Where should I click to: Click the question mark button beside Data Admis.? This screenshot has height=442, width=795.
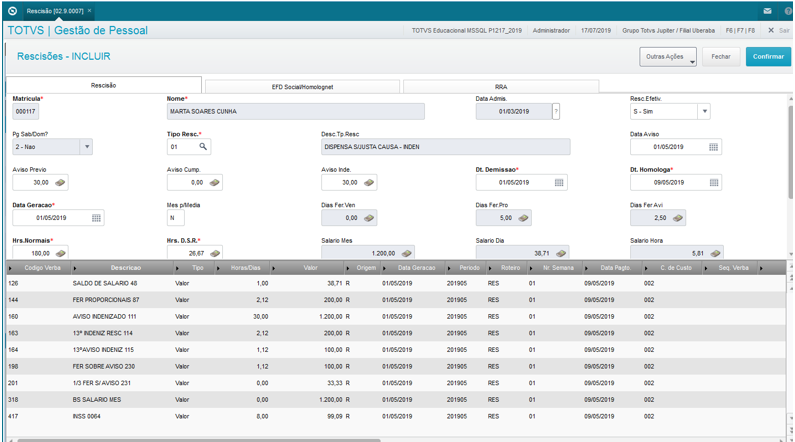coord(556,112)
